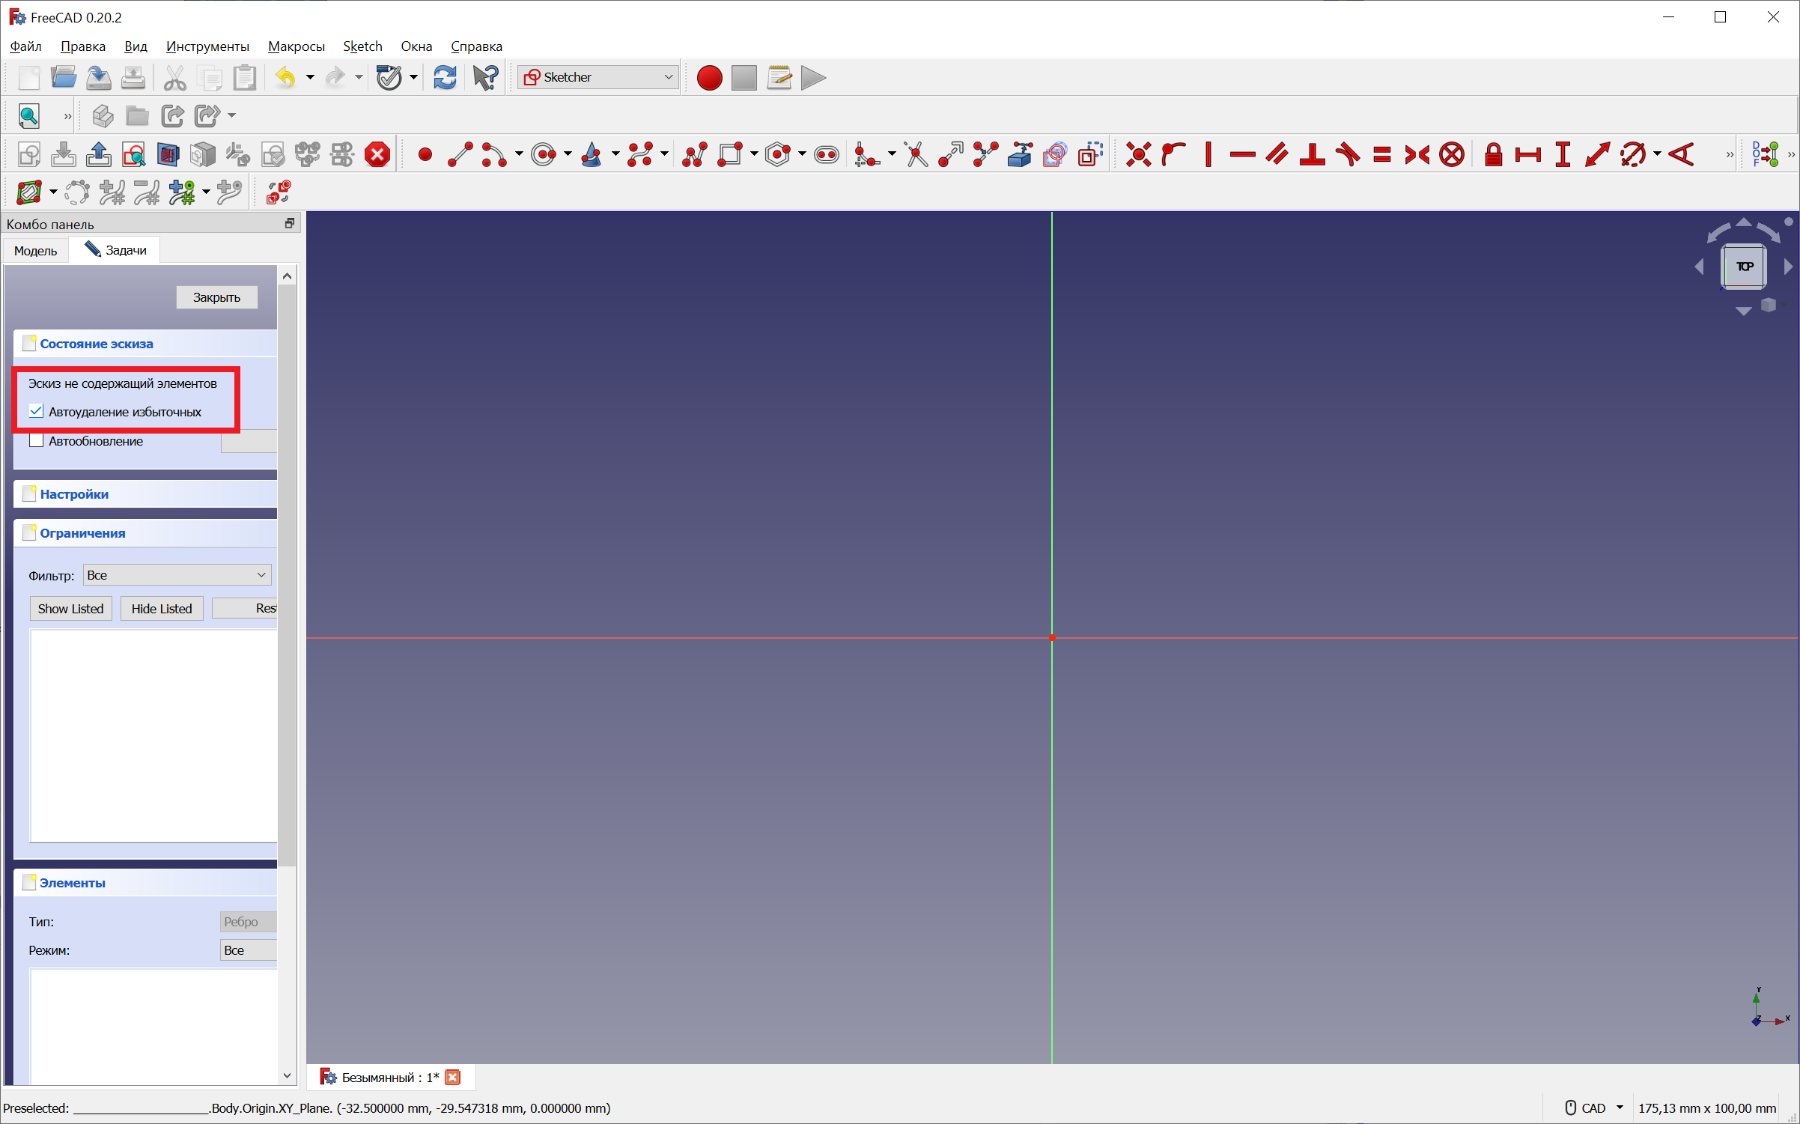Open the Режим Все dropdown
Screen dimensions: 1800x1124
click(x=248, y=950)
